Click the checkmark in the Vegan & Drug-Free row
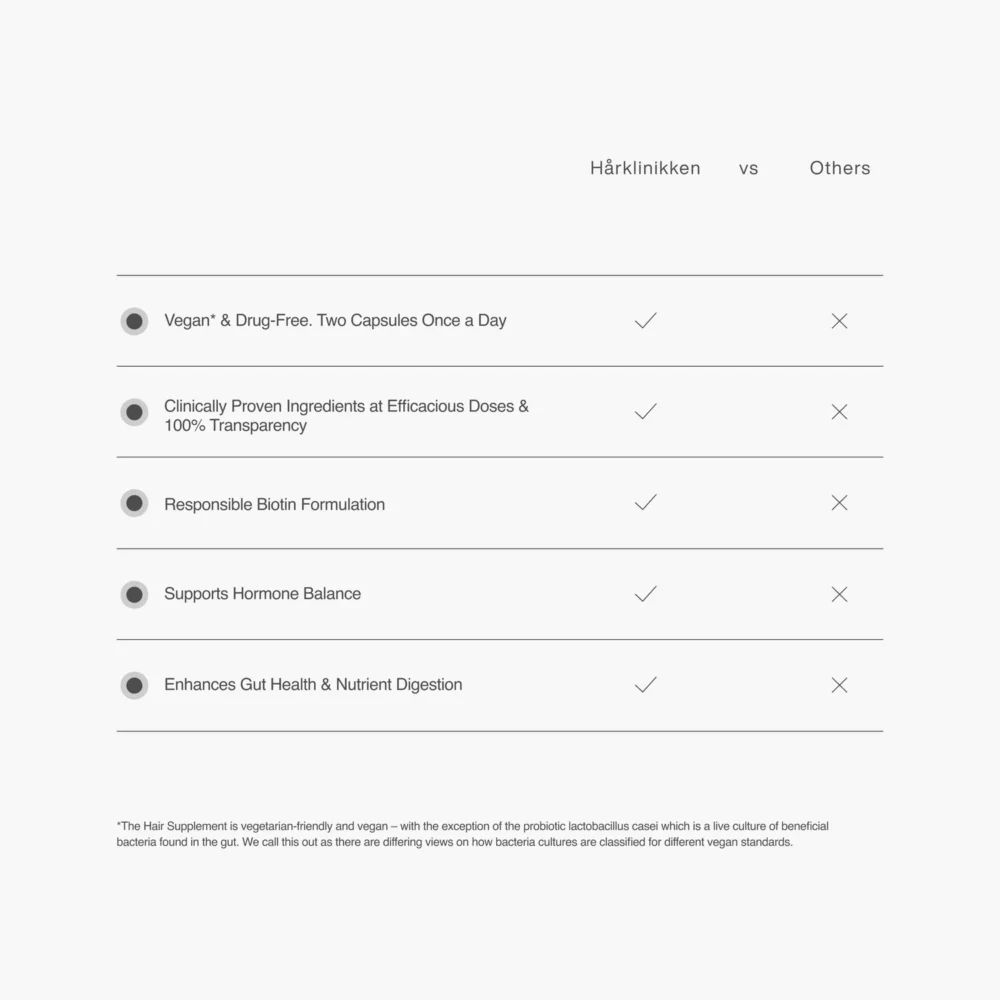 coord(645,320)
